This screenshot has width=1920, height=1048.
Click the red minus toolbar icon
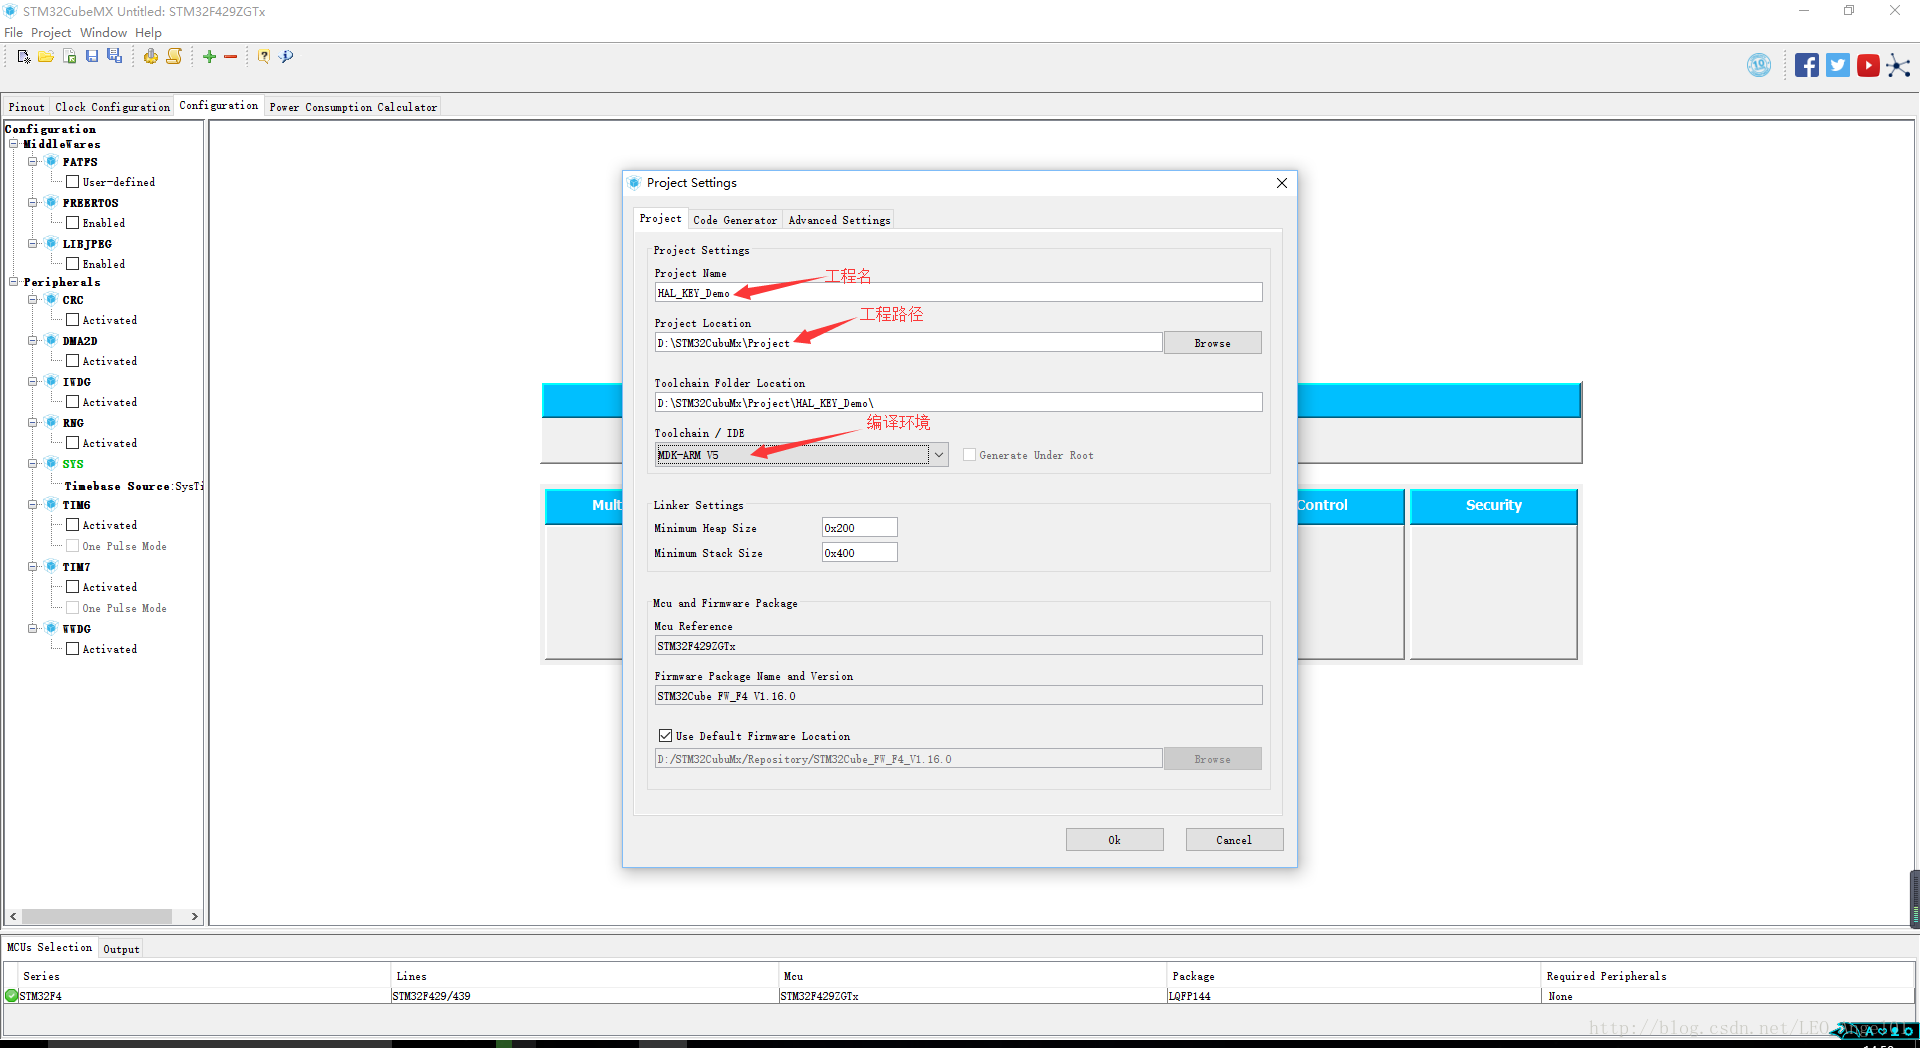coord(231,57)
